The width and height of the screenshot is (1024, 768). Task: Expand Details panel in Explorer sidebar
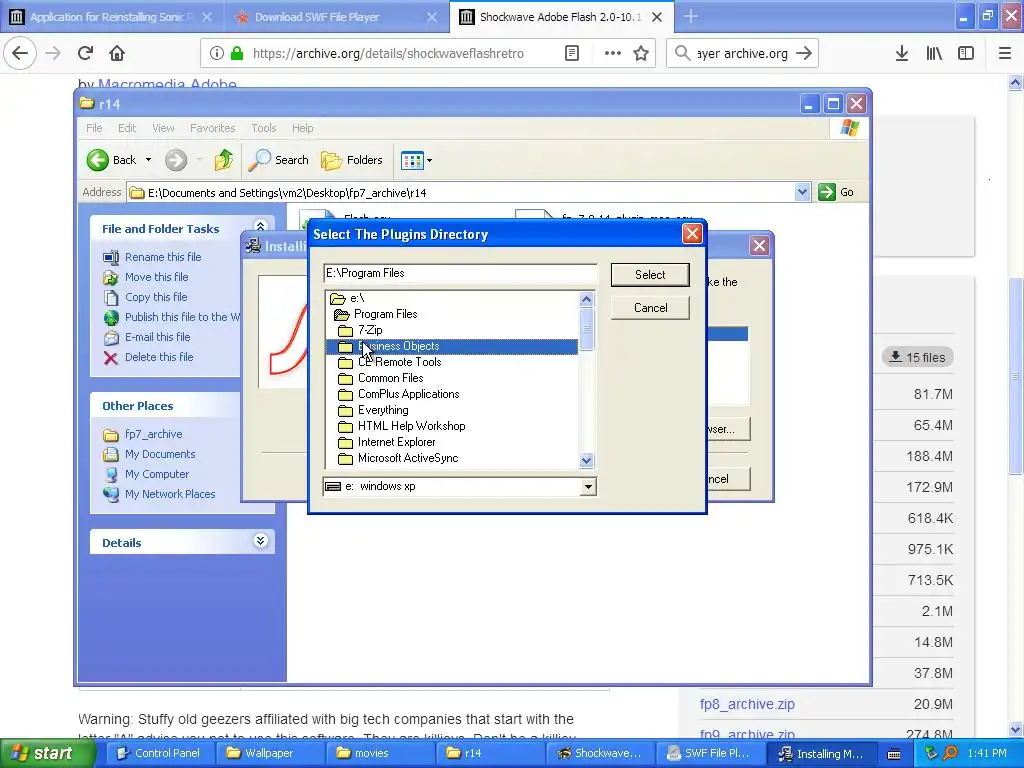[260, 541]
